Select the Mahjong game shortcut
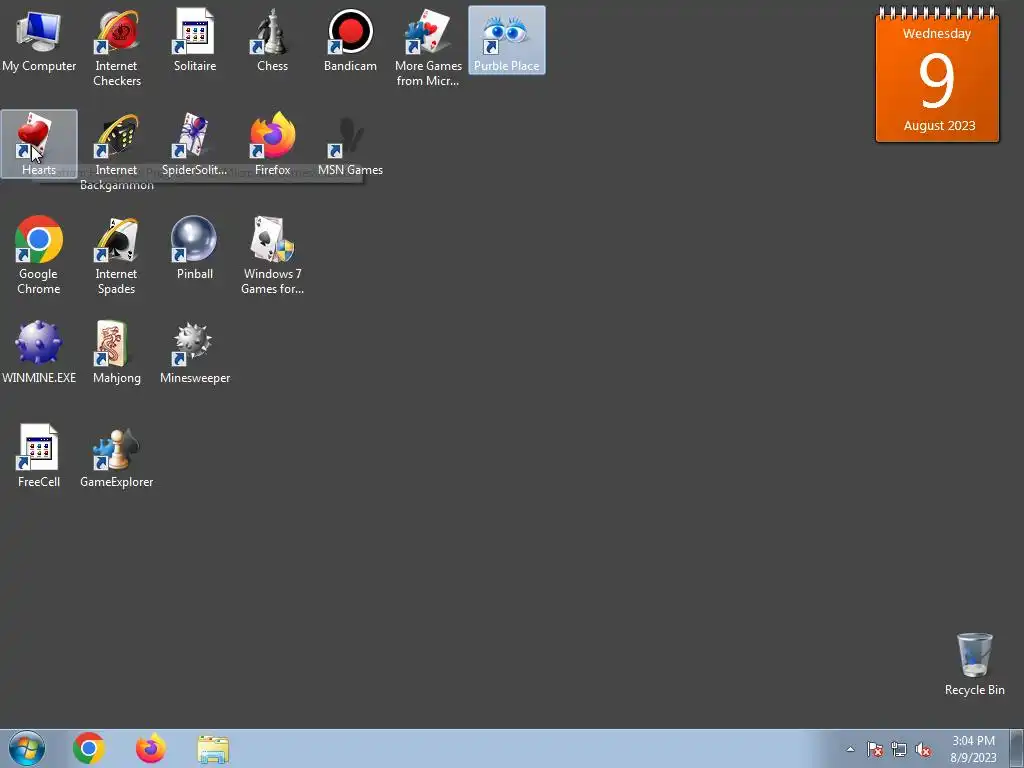This screenshot has height=768, width=1024. click(x=117, y=352)
